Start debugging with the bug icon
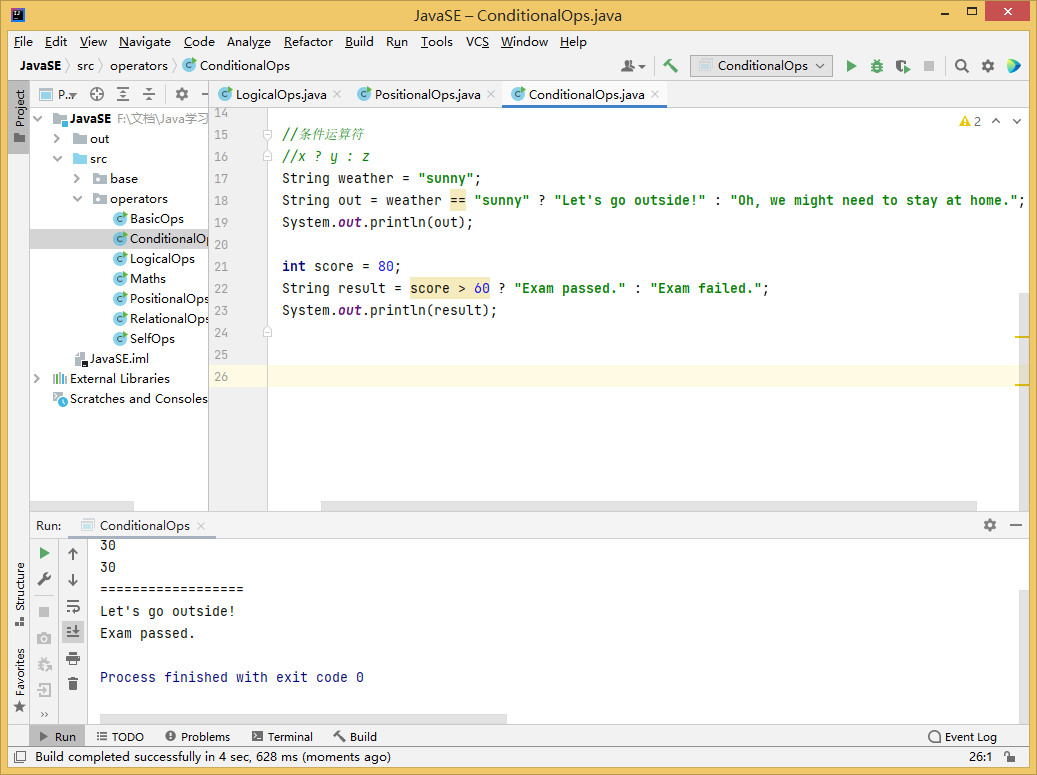This screenshot has width=1037, height=775. point(877,66)
